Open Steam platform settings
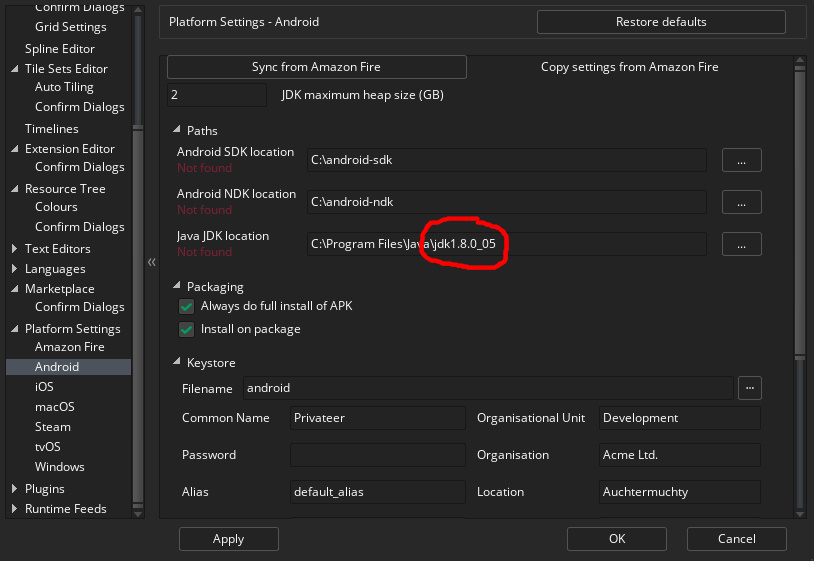Screen dimensions: 814x561 [x=52, y=427]
